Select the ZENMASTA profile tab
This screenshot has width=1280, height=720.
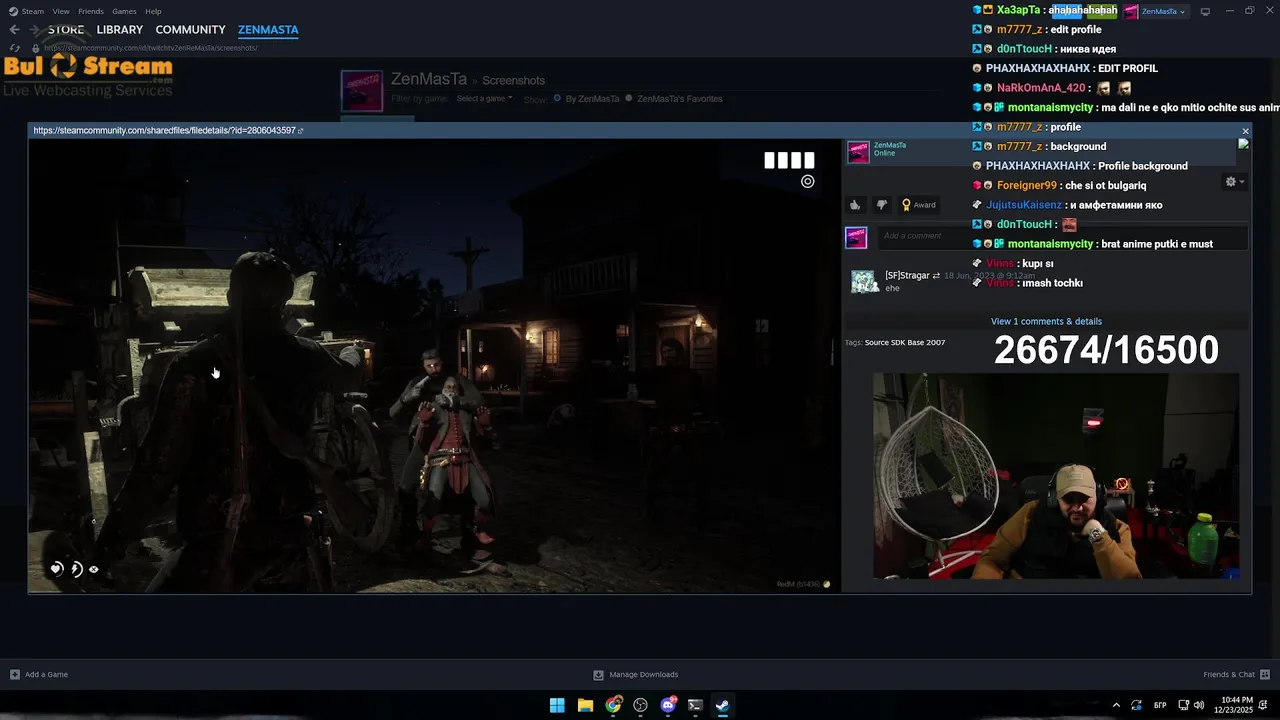click(268, 30)
